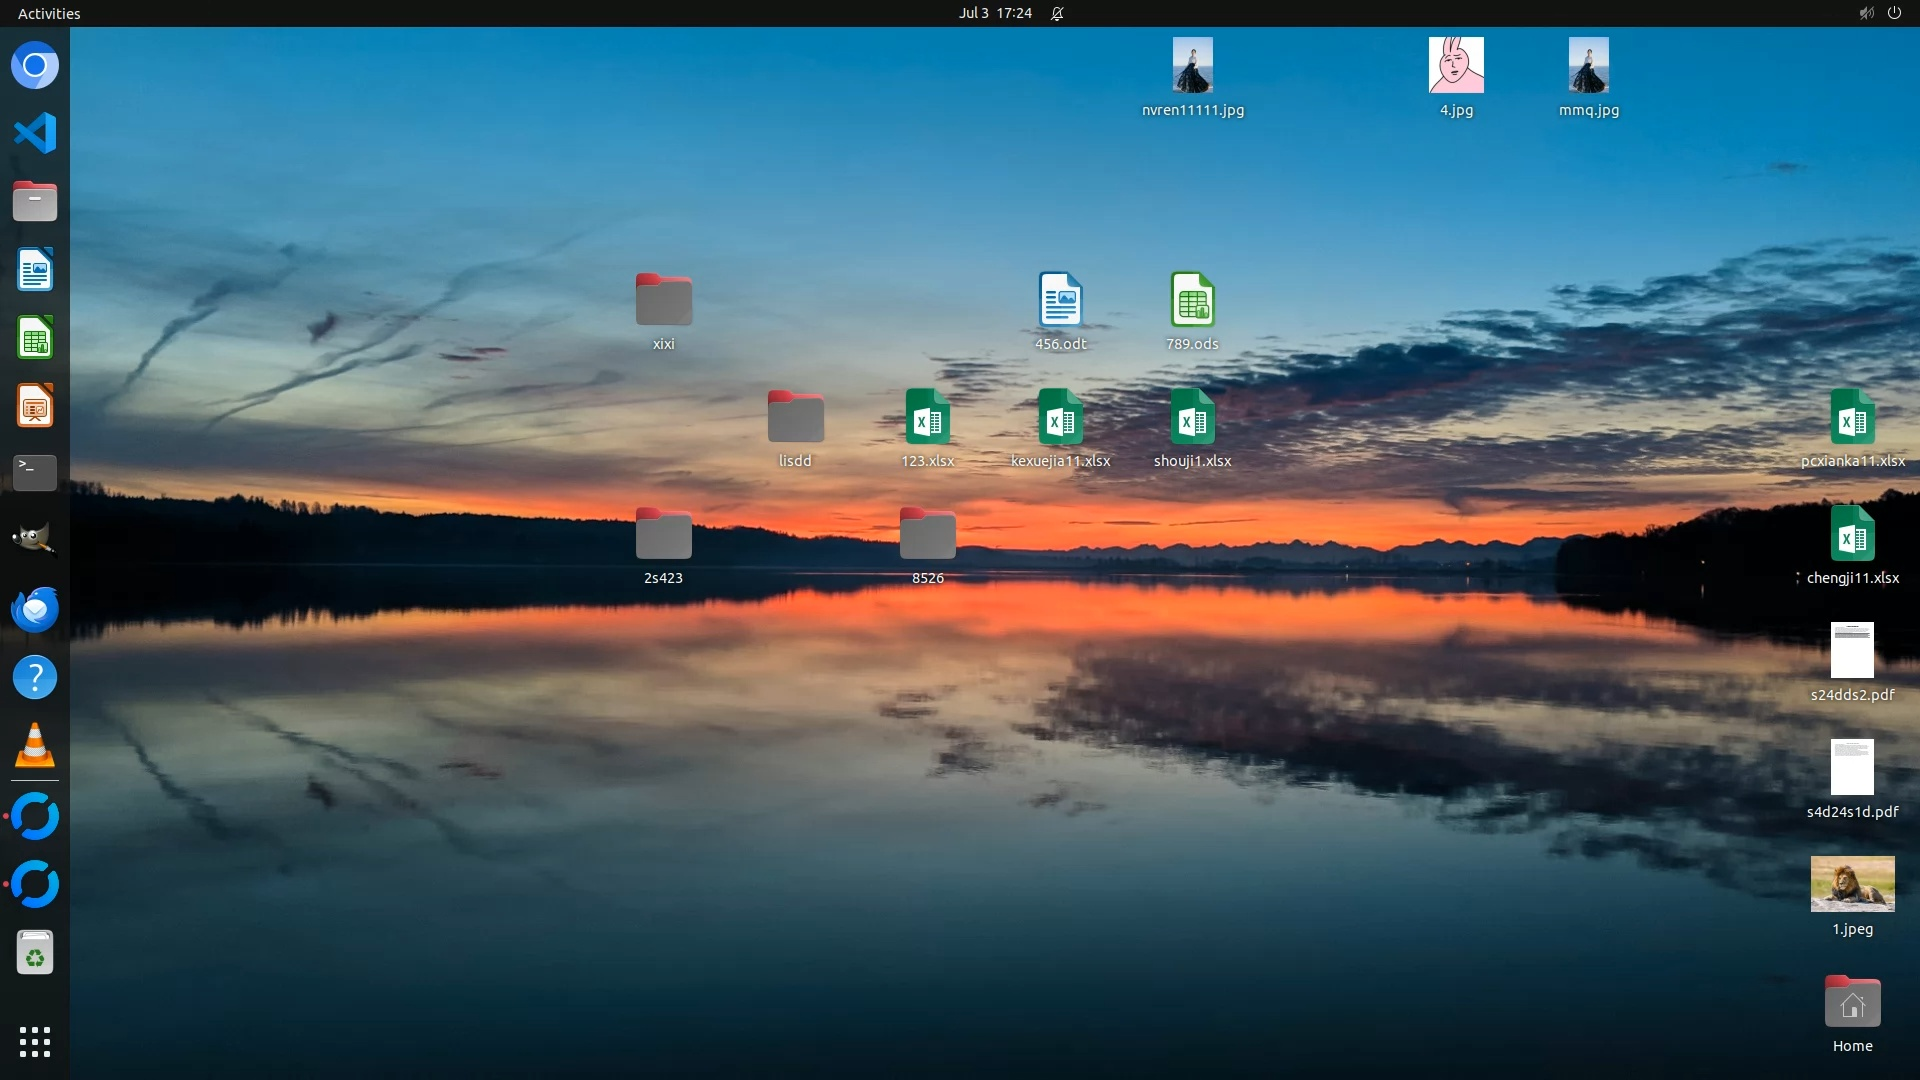Launch LibreOffice Calc from dock

click(x=35, y=338)
